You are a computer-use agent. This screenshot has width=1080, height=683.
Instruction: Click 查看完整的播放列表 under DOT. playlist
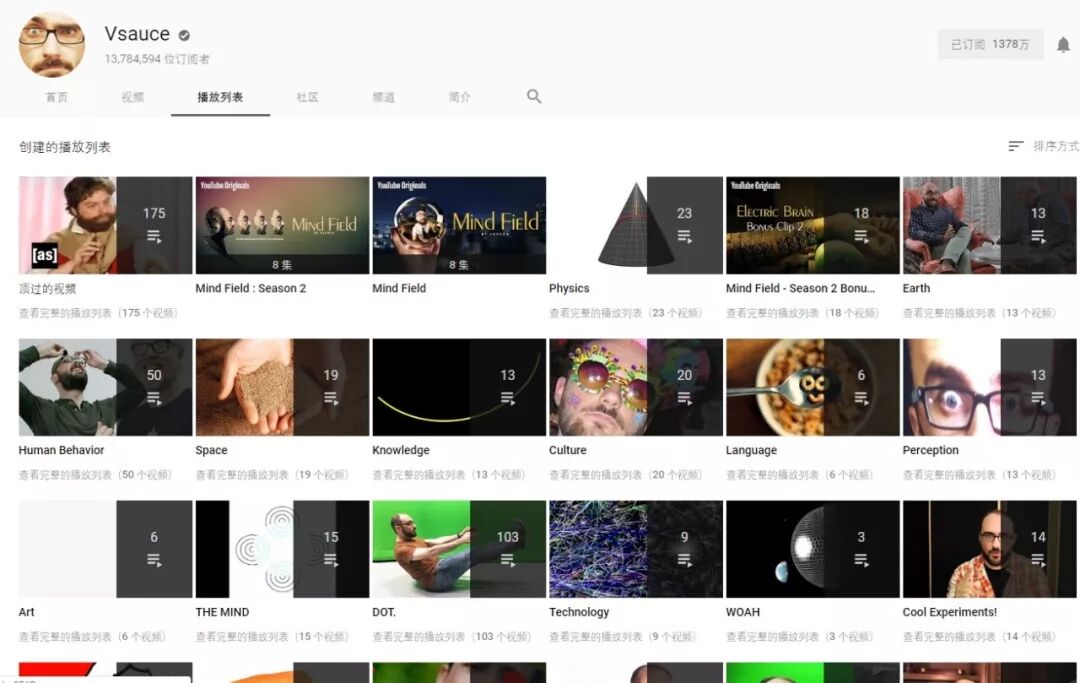[x=418, y=634]
